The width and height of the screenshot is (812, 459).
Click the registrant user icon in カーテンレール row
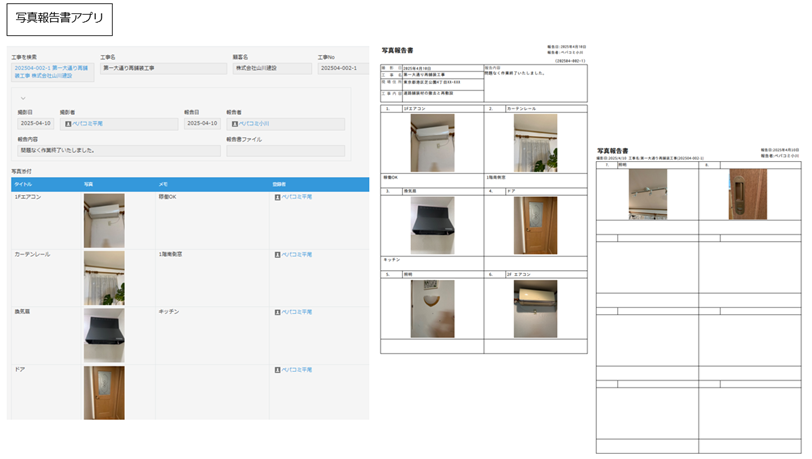(277, 255)
